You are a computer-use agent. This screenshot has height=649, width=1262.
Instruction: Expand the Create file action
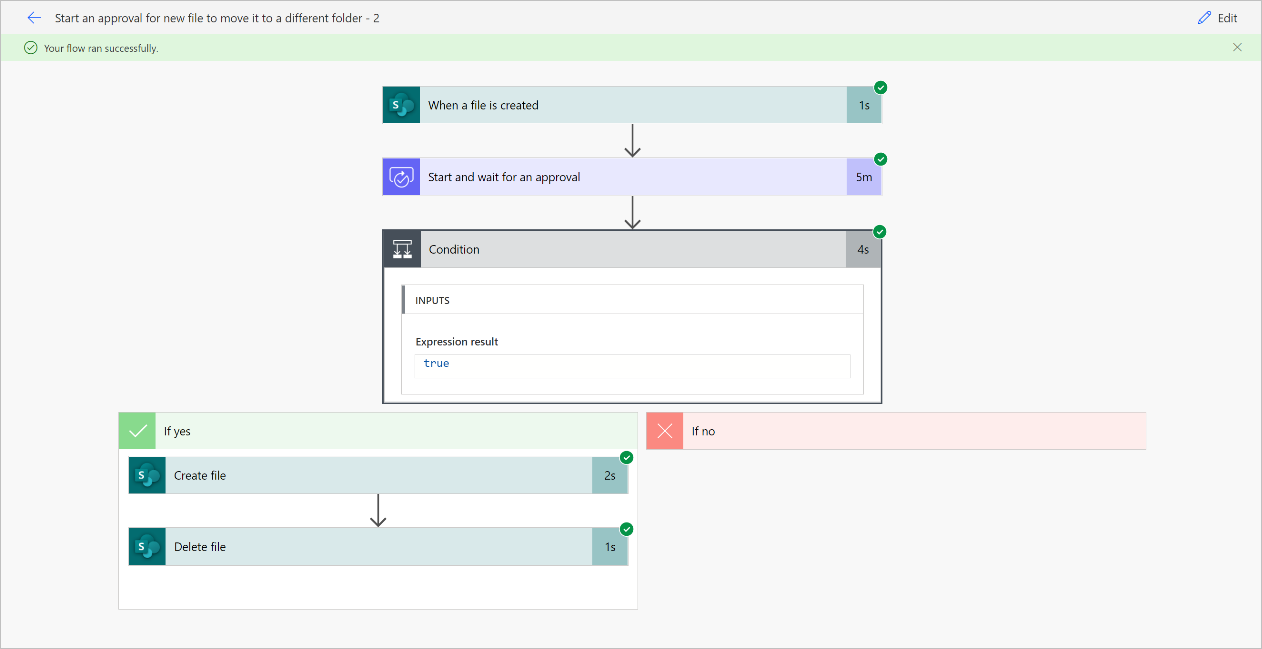tap(380, 476)
